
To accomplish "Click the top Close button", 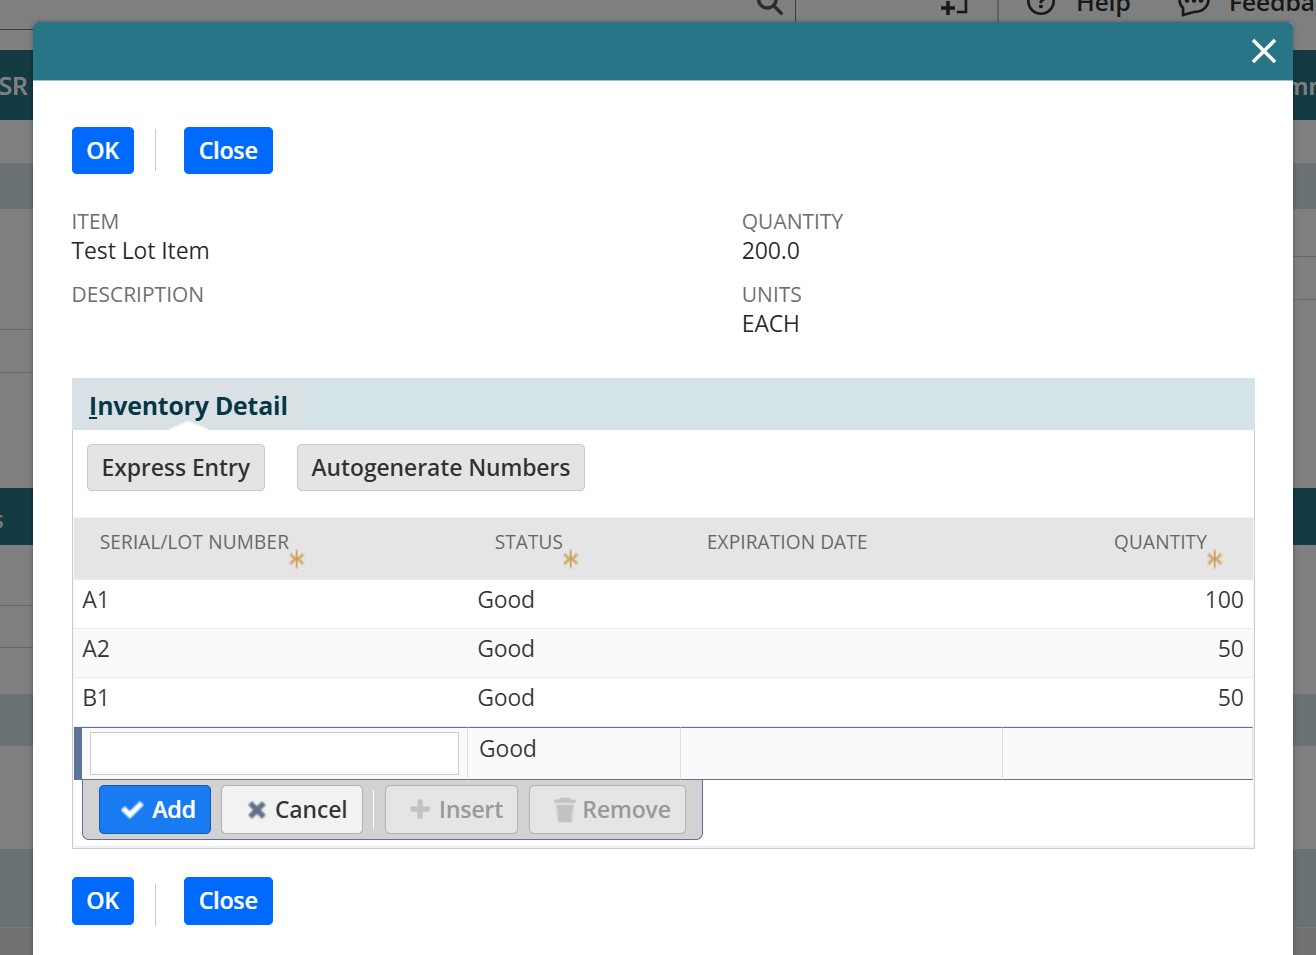I will [x=228, y=151].
